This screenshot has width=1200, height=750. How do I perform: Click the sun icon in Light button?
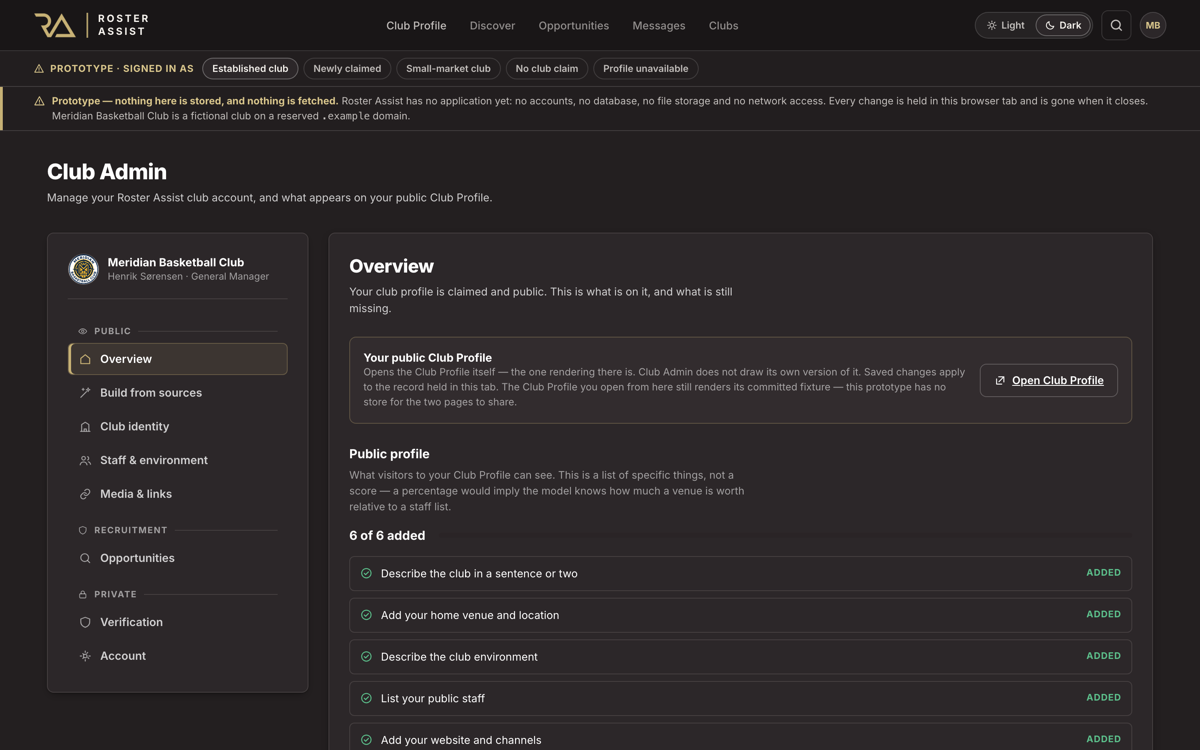tap(991, 25)
